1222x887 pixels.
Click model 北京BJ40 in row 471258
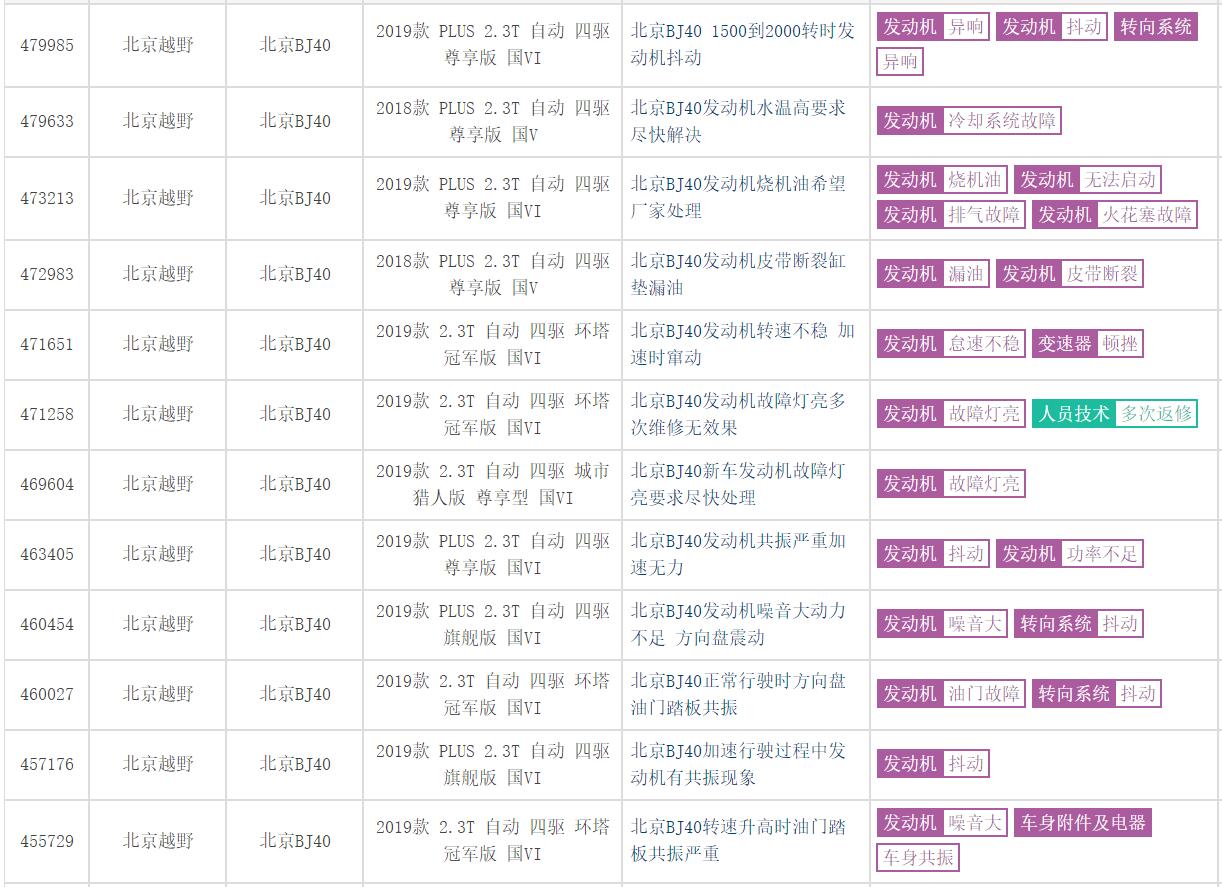(x=295, y=414)
